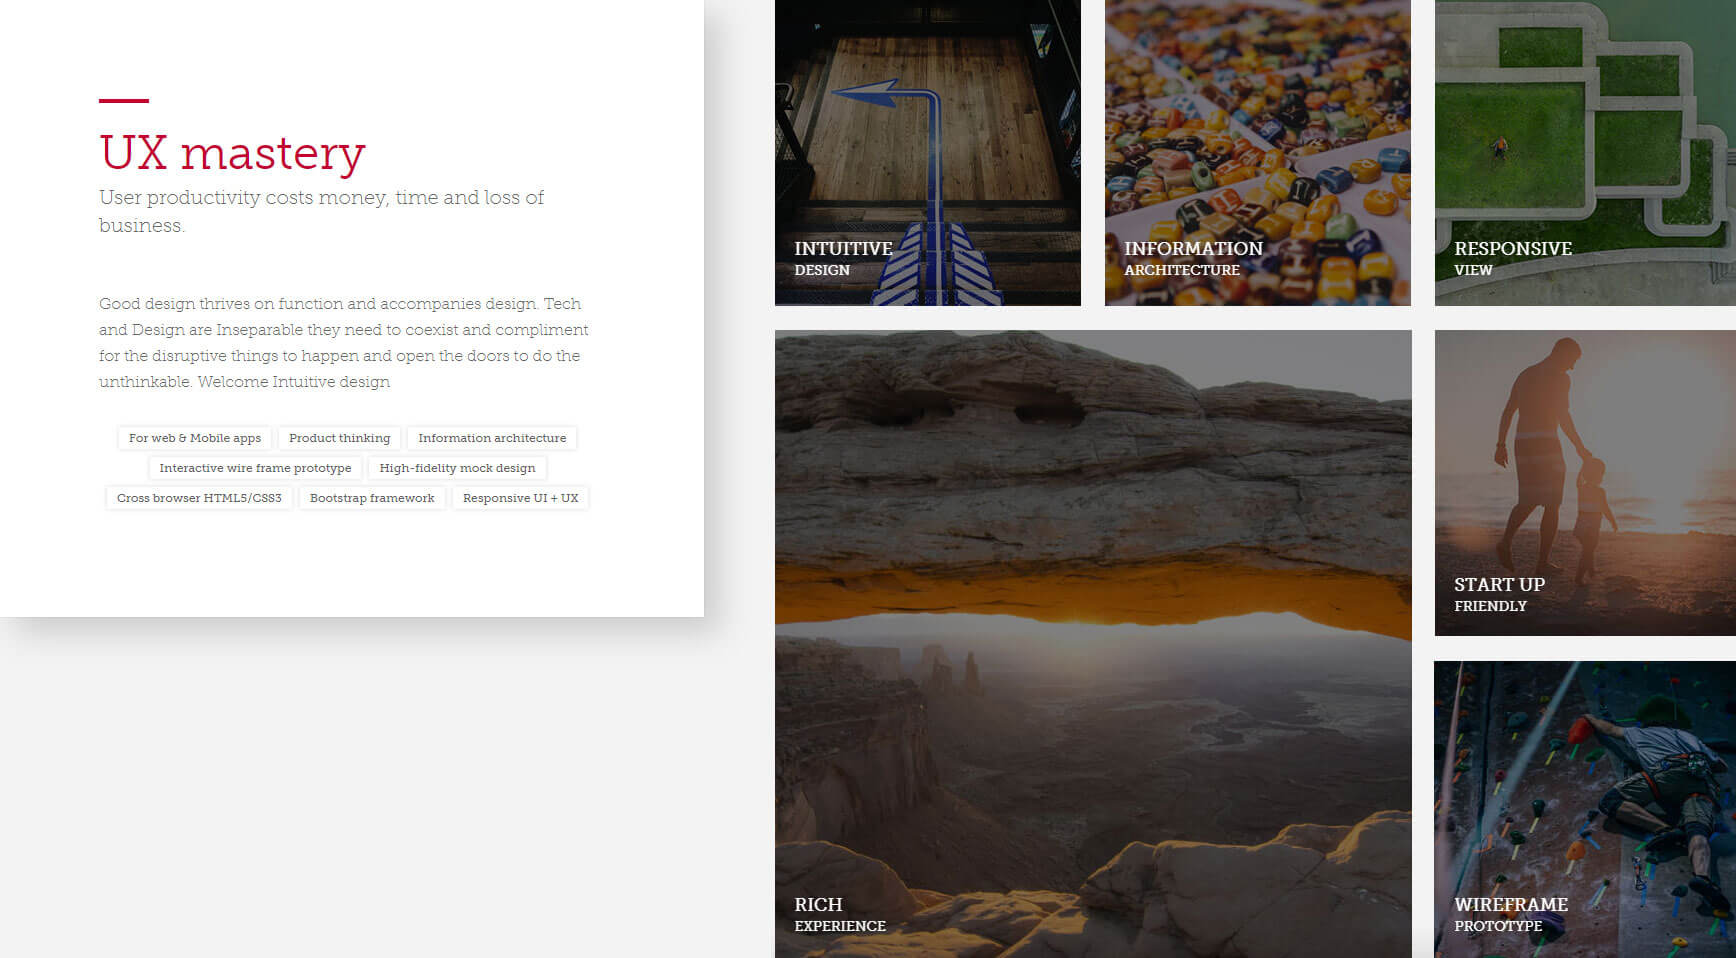Click the 'High-fidelity mock design' tag
Image resolution: width=1736 pixels, height=958 pixels.
tap(457, 468)
